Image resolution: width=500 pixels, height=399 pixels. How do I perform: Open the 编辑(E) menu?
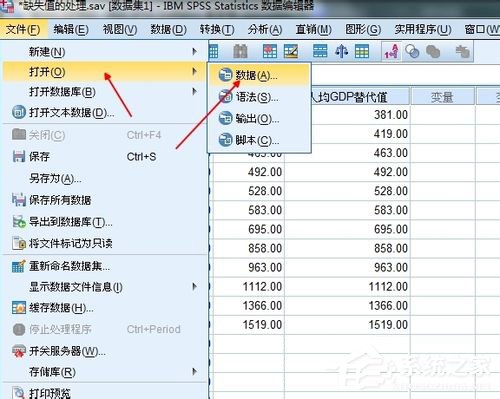[71, 30]
